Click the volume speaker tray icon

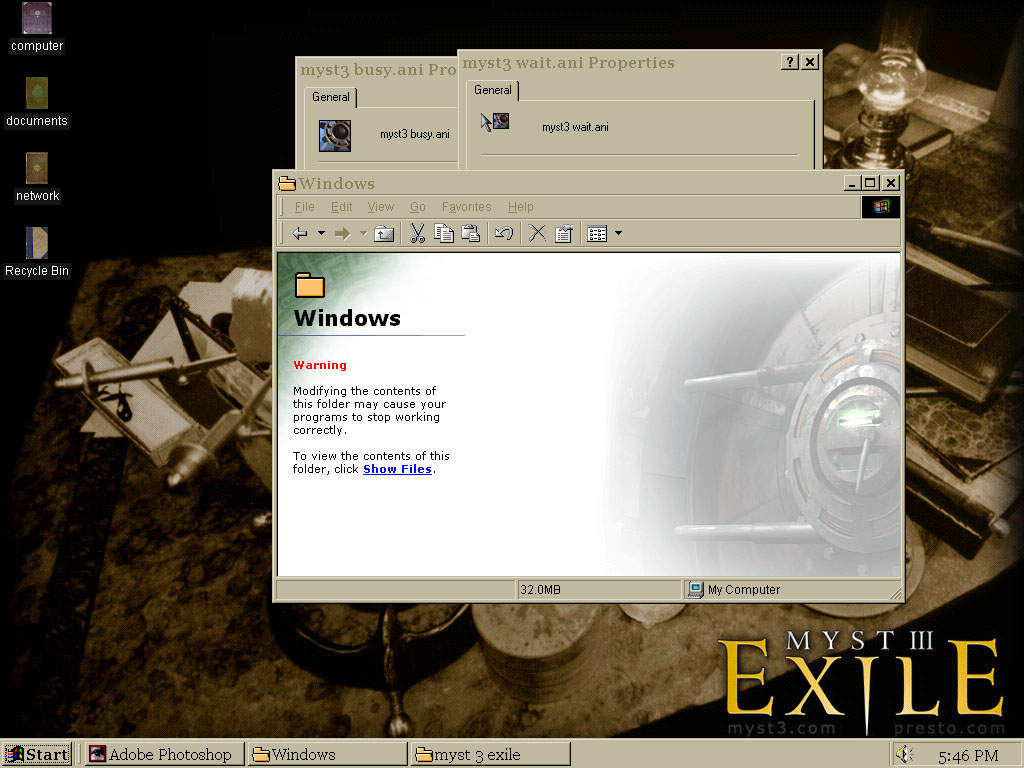pyautogui.click(x=904, y=754)
